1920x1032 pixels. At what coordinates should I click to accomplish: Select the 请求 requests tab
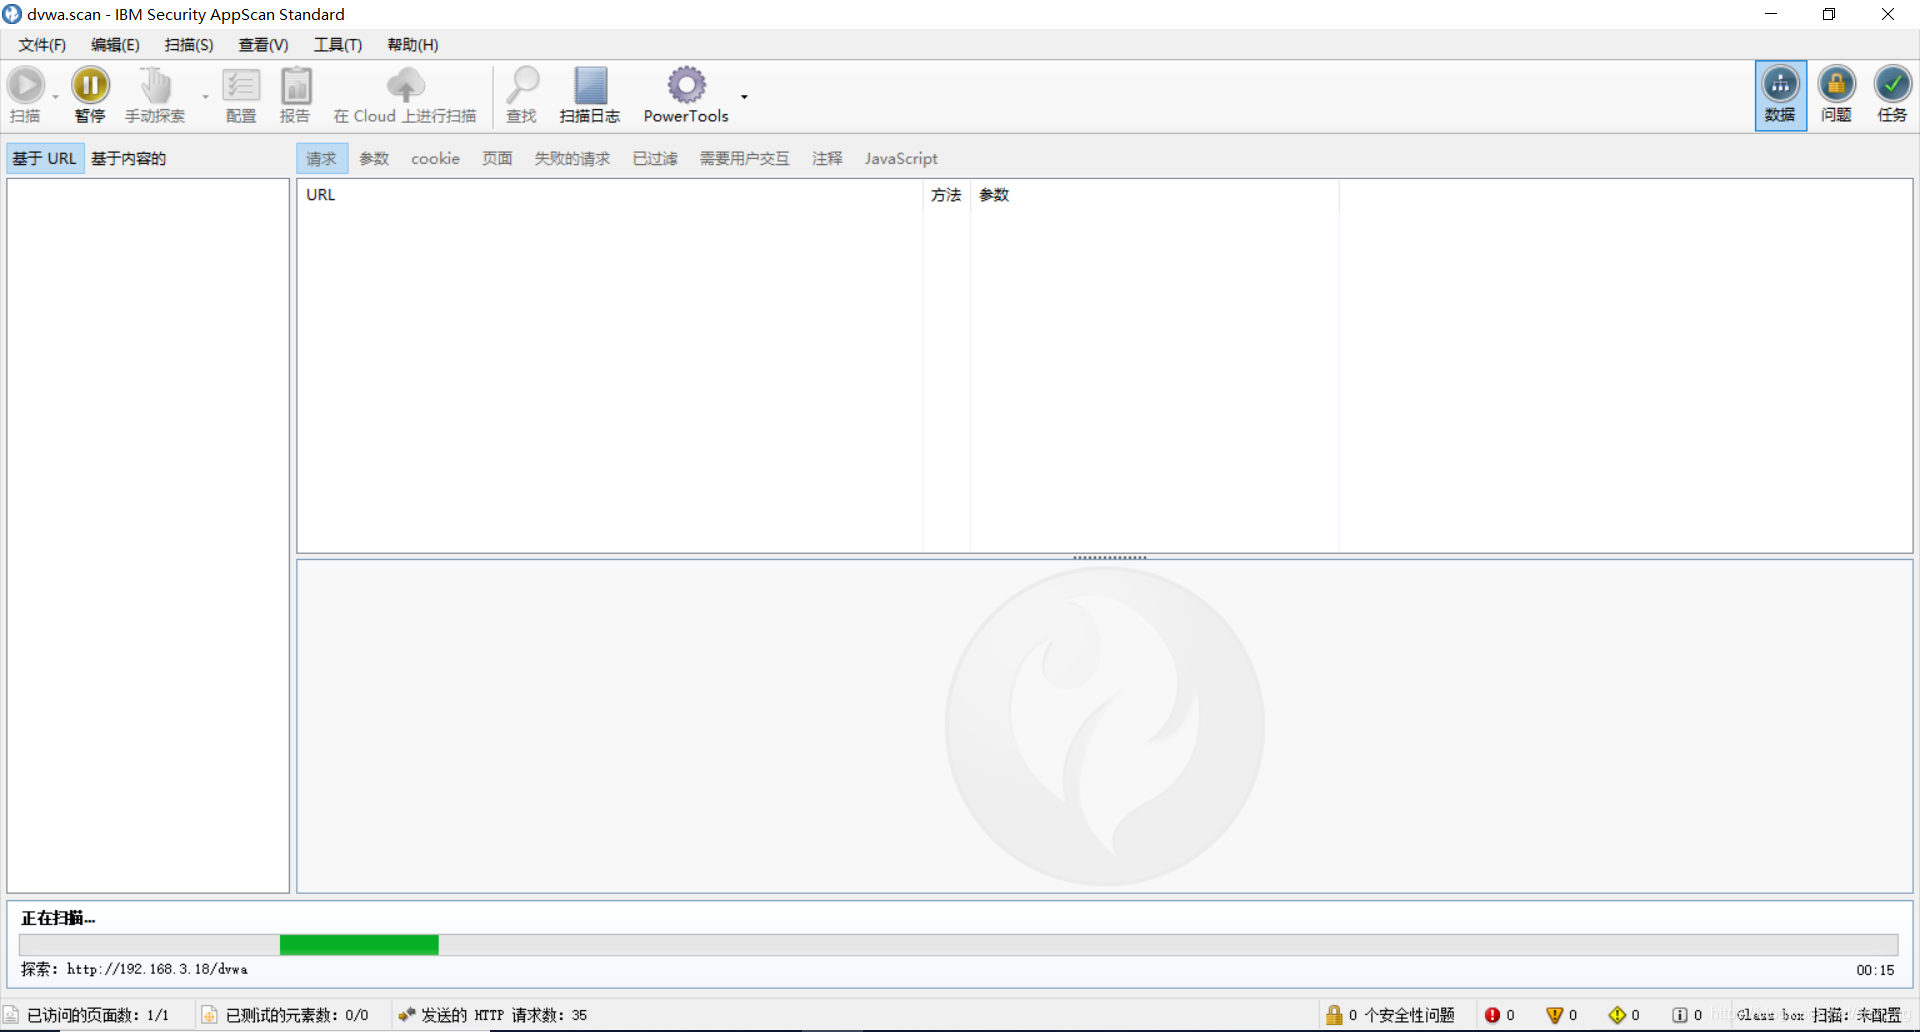click(321, 158)
